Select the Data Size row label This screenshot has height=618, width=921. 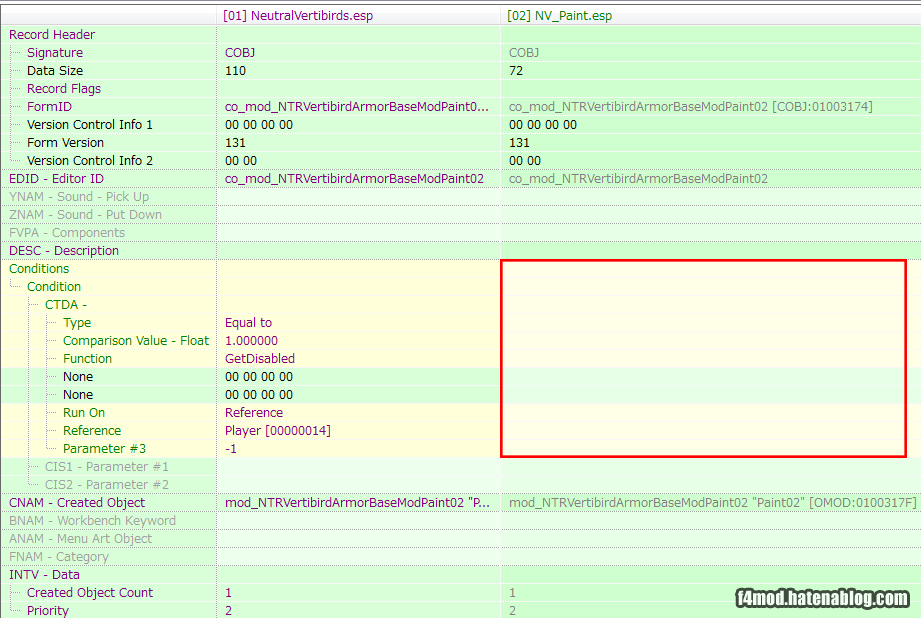(x=55, y=70)
